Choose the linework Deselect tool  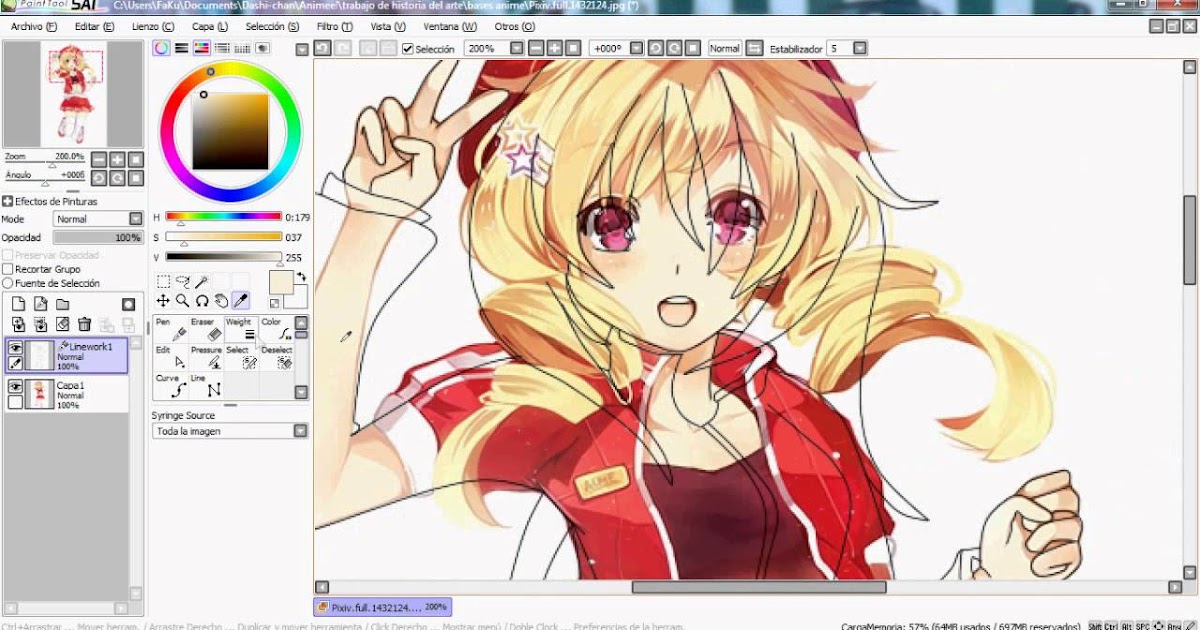tap(276, 357)
